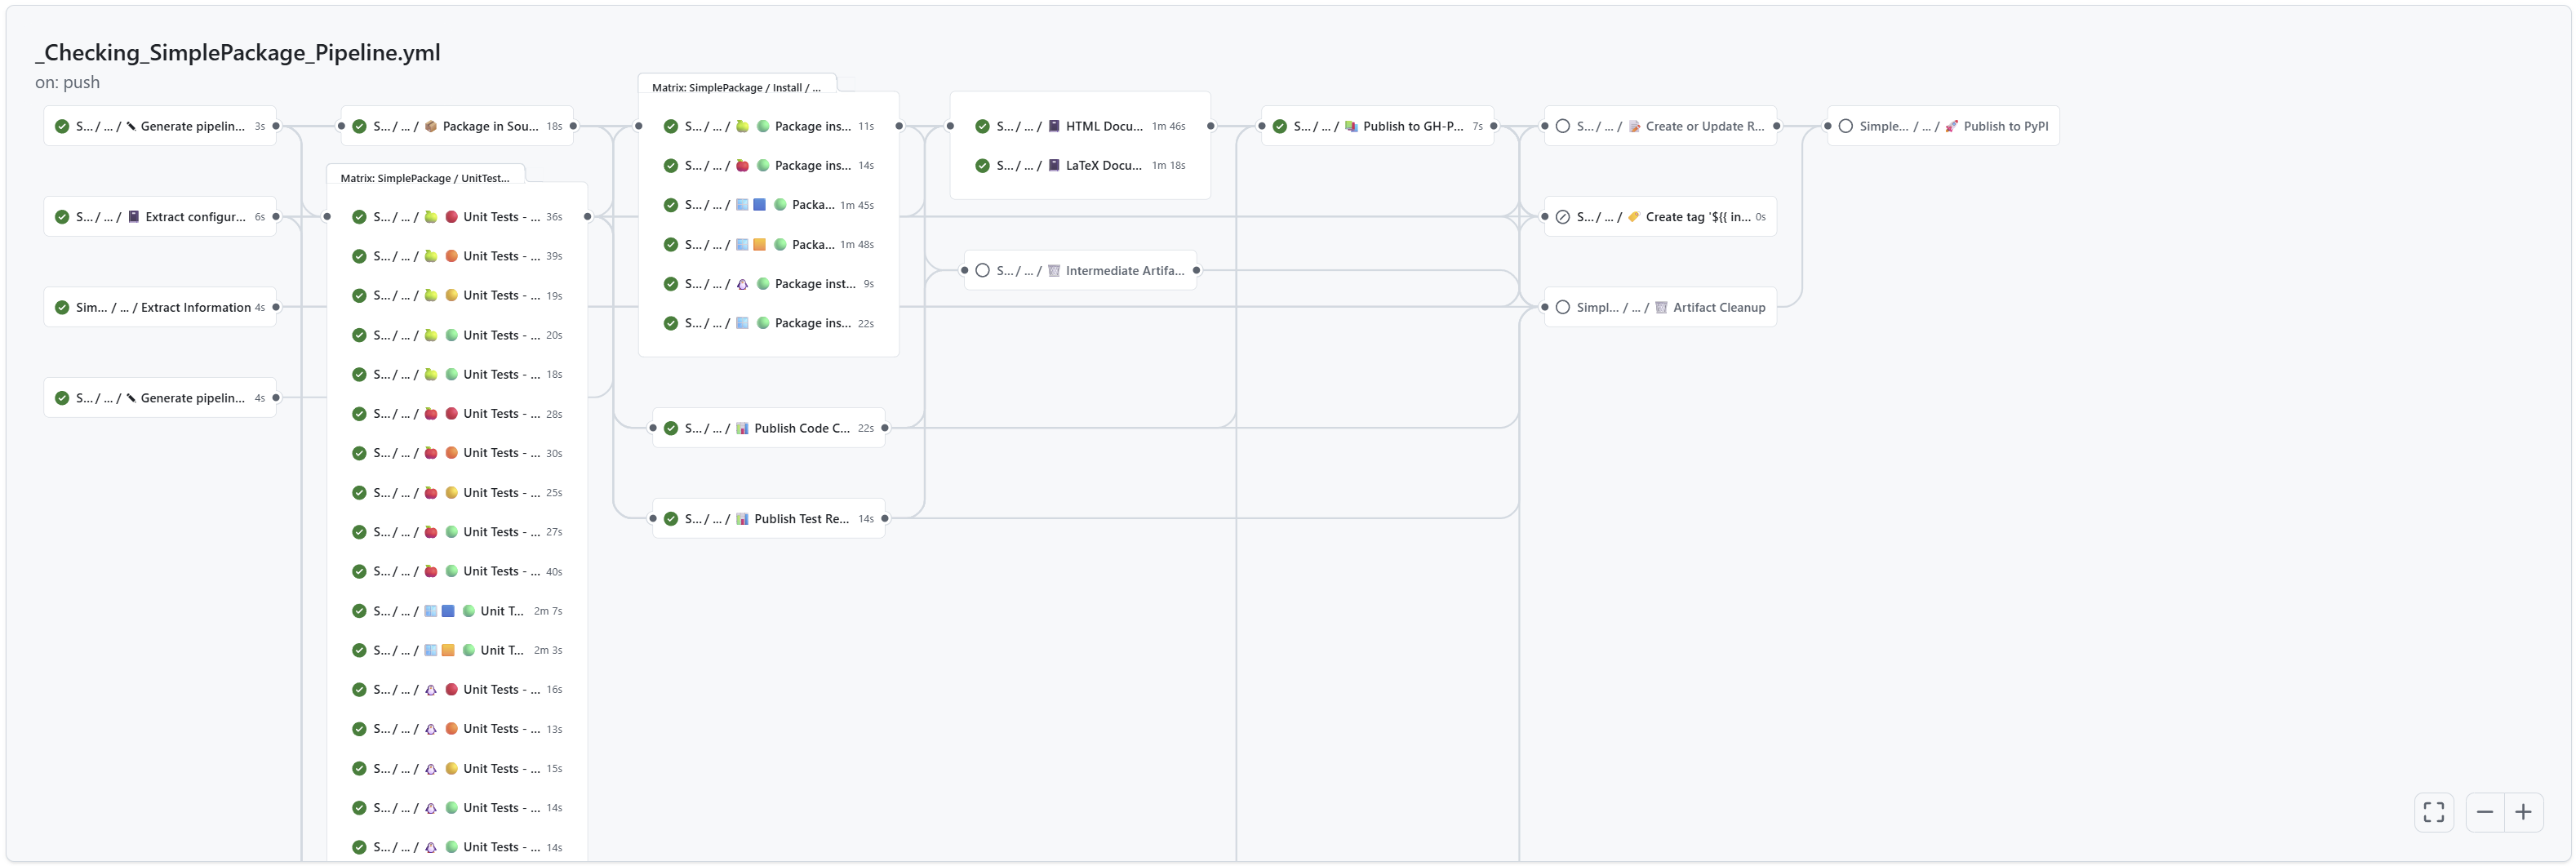This screenshot has height=866, width=2576.
Task: Open the Publish to GH-Pages job
Action: coord(1411,126)
